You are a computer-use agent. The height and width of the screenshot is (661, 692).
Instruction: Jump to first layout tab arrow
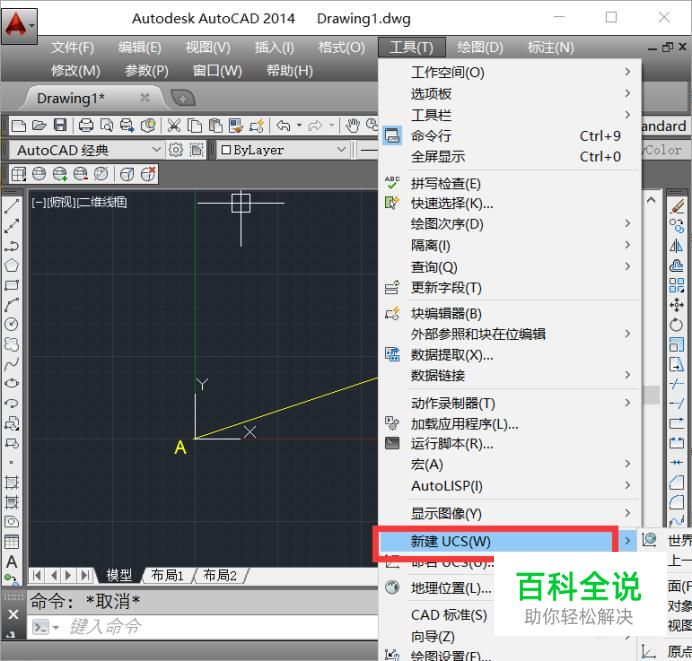pyautogui.click(x=38, y=575)
